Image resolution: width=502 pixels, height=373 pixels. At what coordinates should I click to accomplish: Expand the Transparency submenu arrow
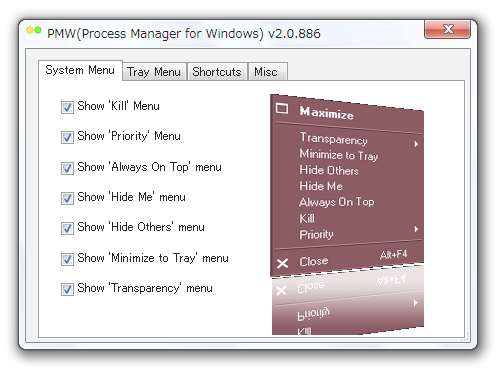[x=416, y=144]
